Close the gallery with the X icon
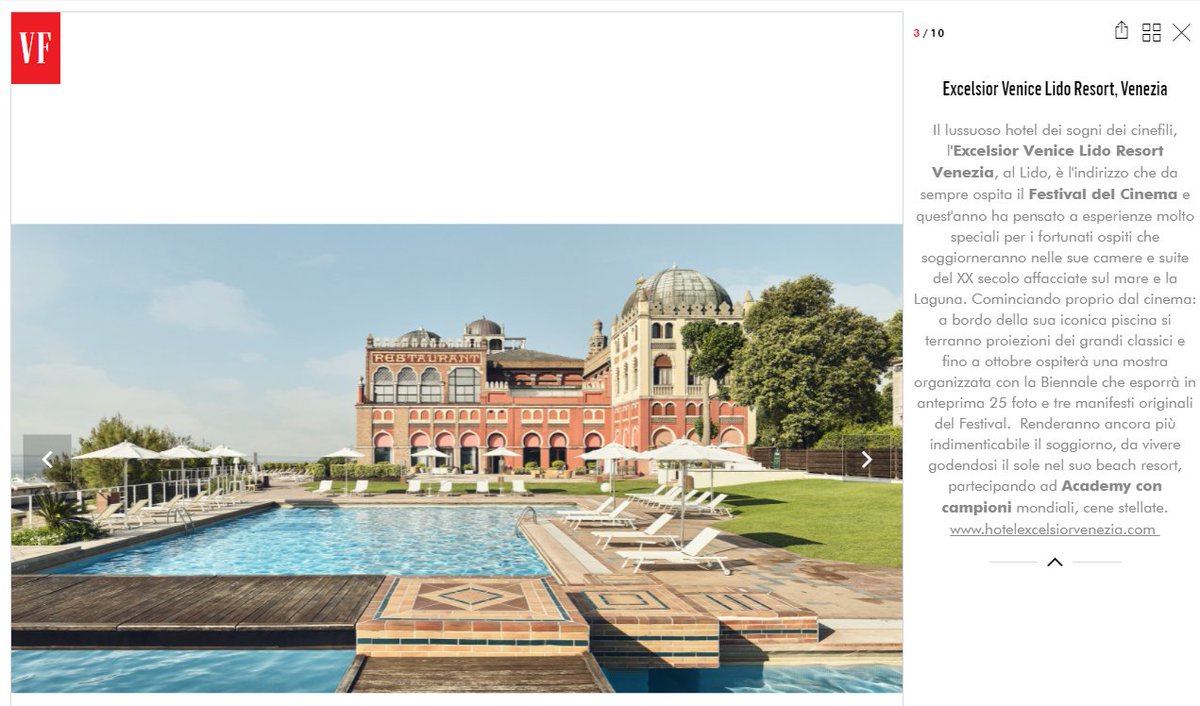This screenshot has width=1200, height=706. point(1181,32)
